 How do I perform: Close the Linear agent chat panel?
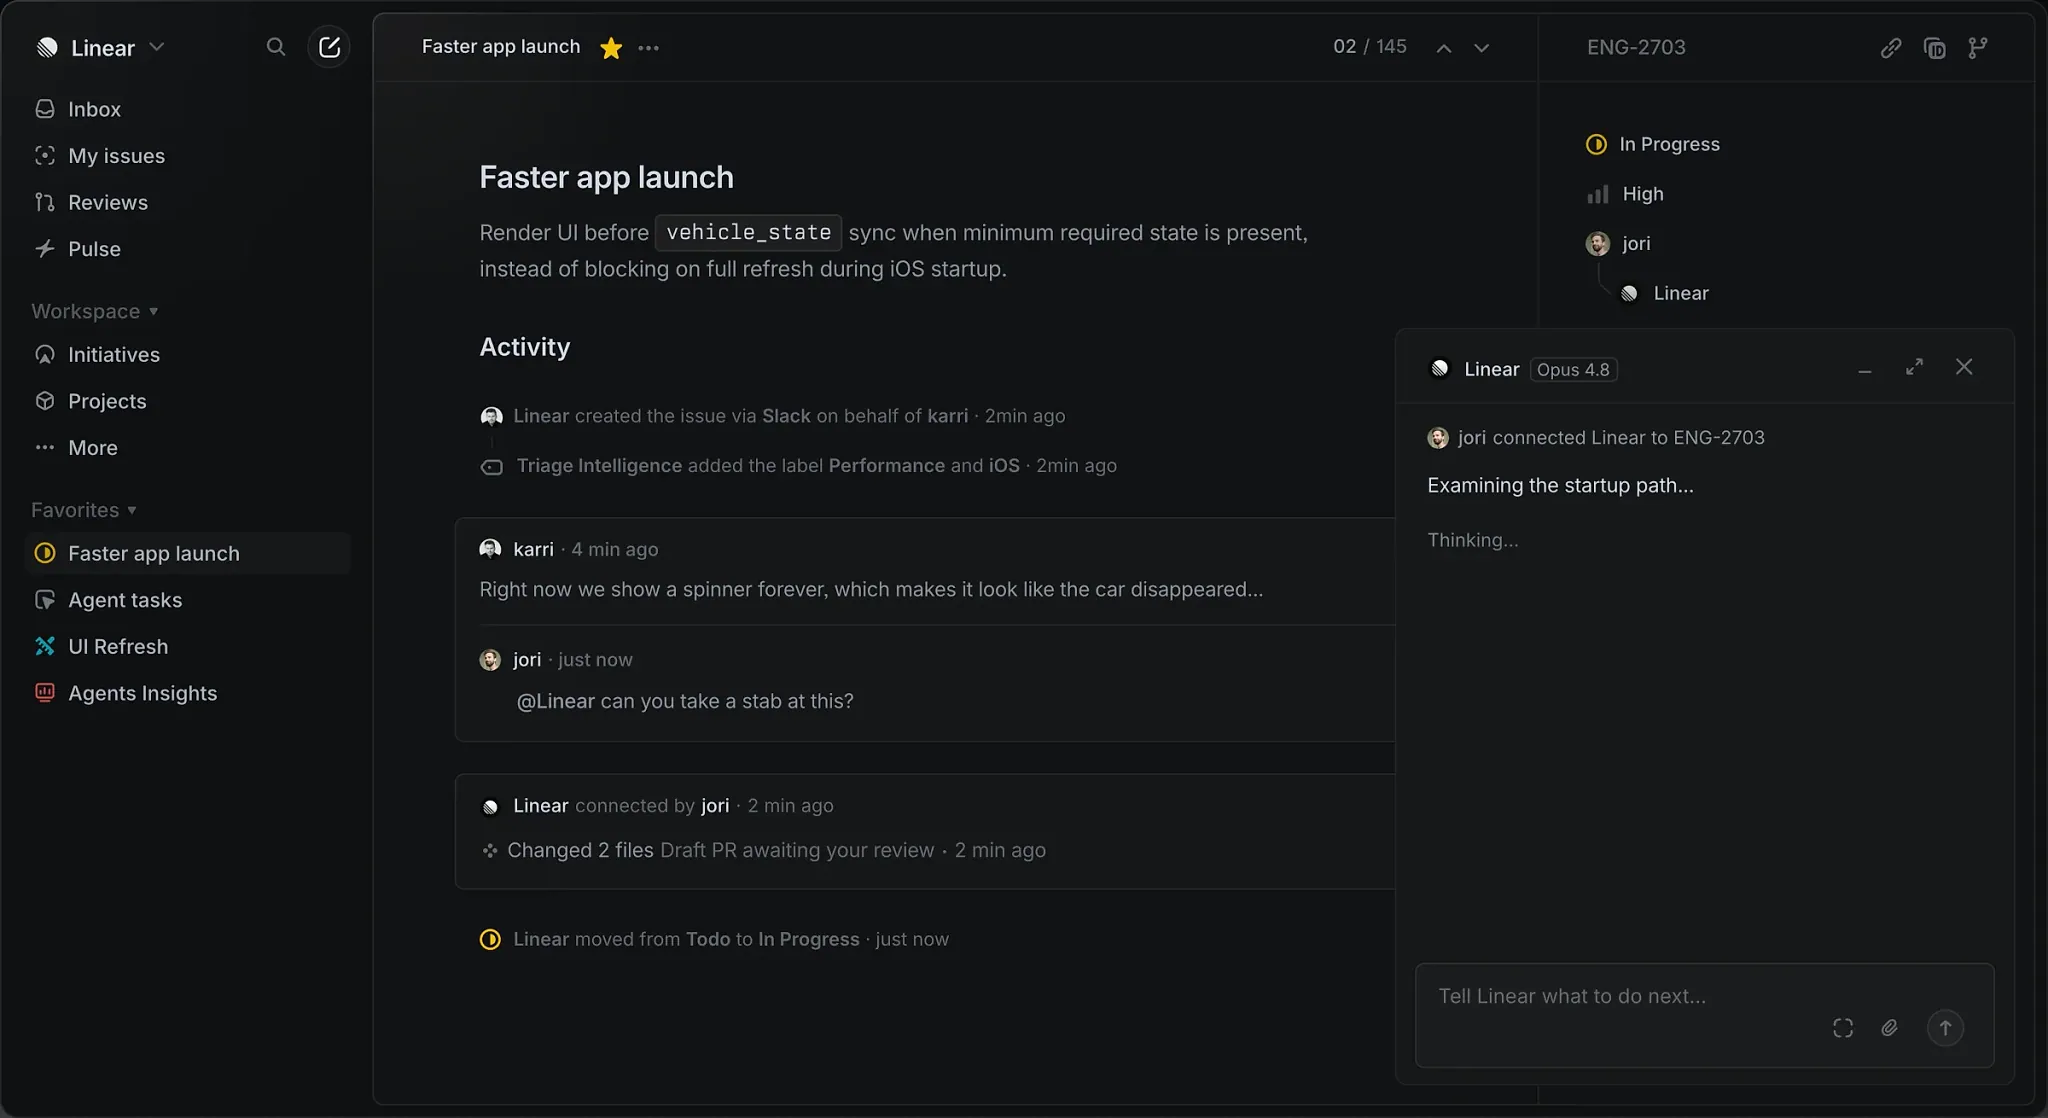(x=1964, y=367)
